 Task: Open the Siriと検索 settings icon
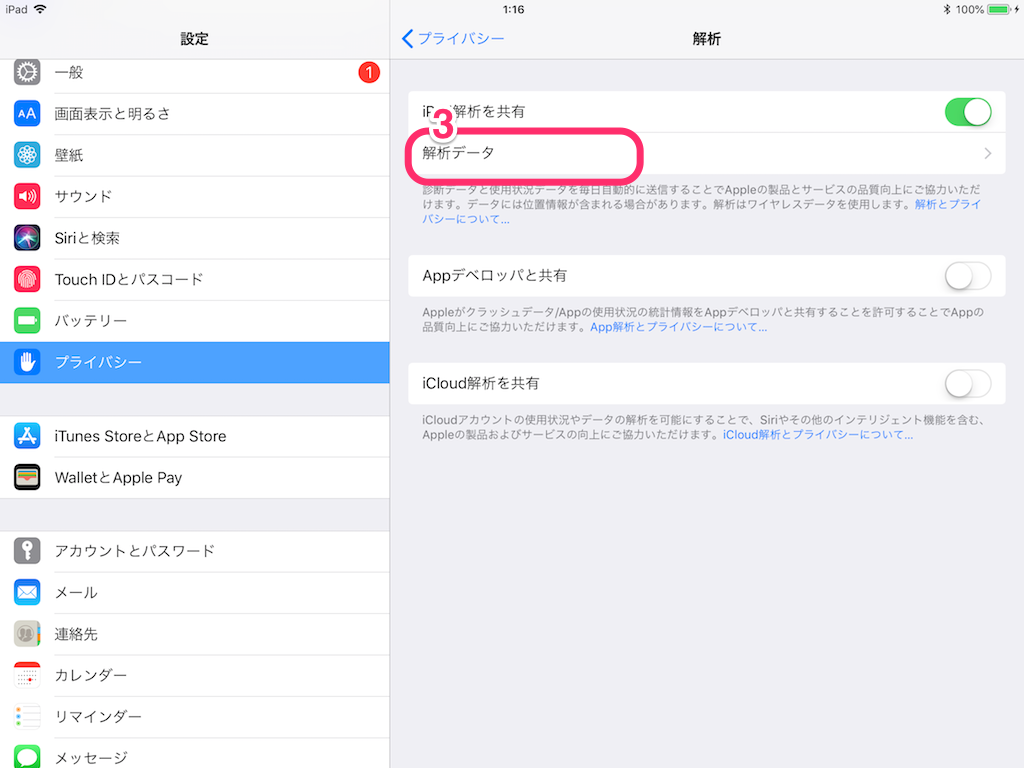pos(26,238)
